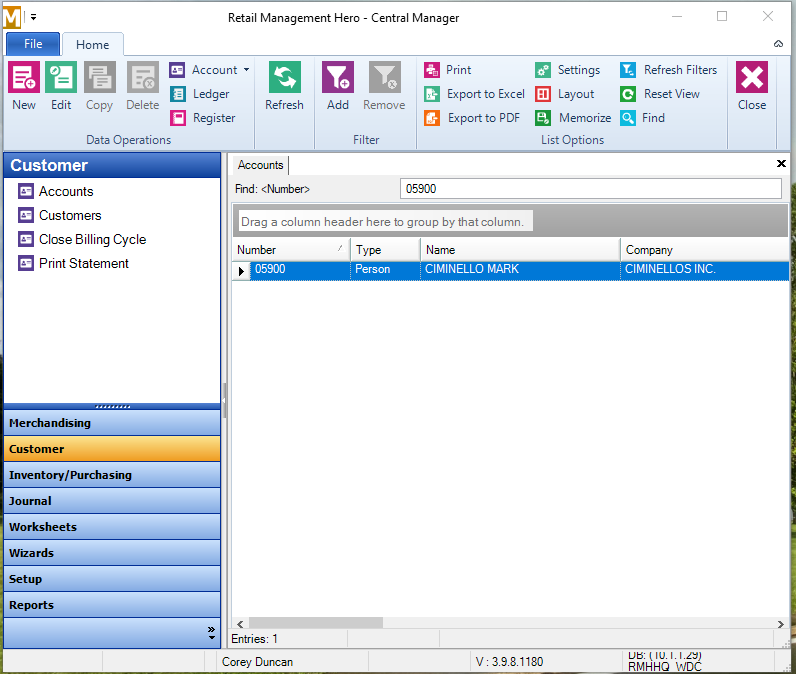Click the Retail Management Hero app logo
This screenshot has height=674, width=796.
[x=12, y=17]
